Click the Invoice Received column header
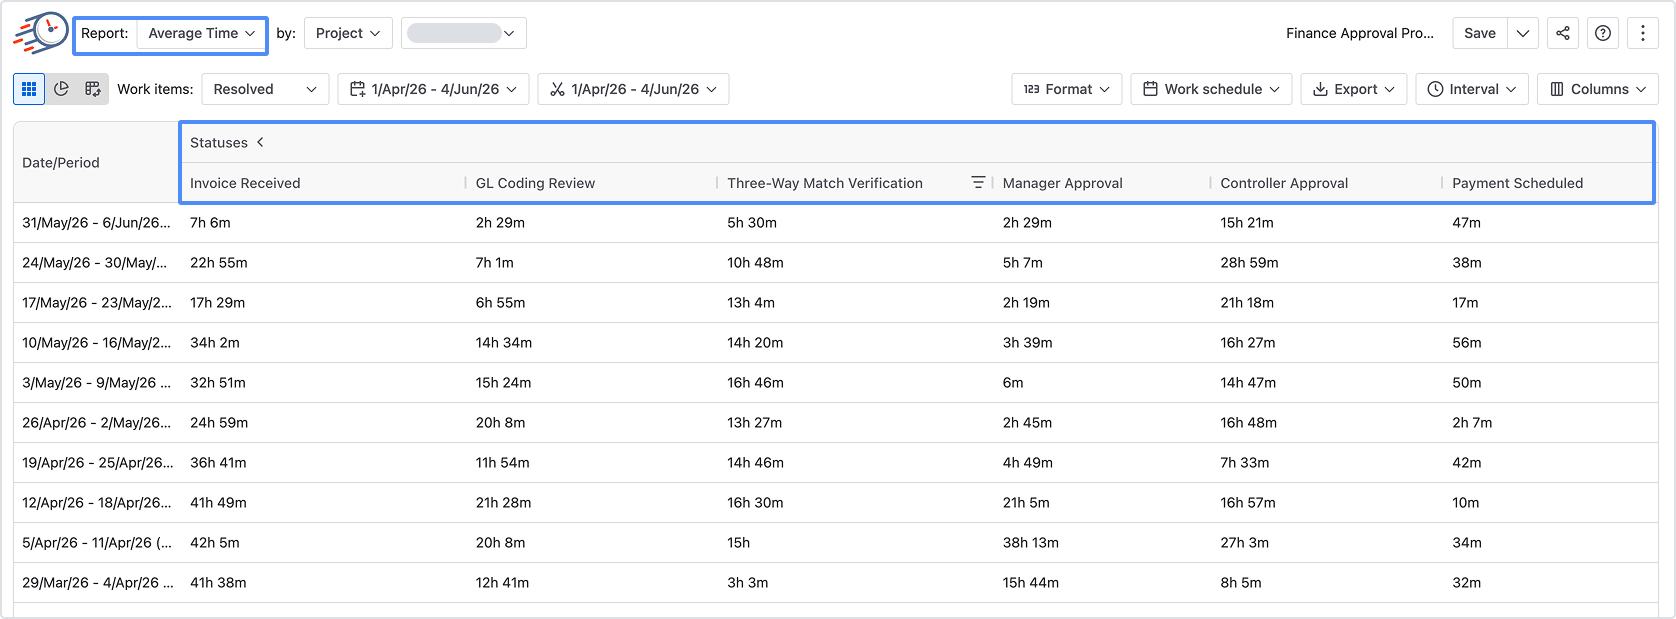Viewport: 1676px width, 619px height. tap(245, 183)
